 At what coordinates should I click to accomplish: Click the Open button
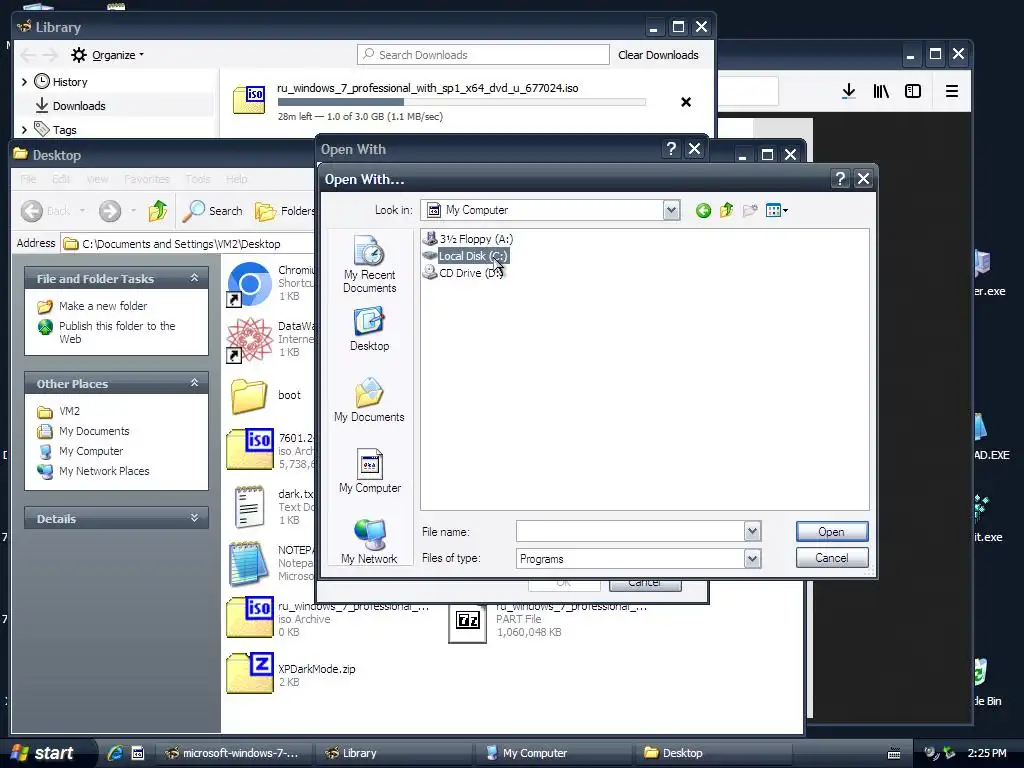click(x=832, y=532)
